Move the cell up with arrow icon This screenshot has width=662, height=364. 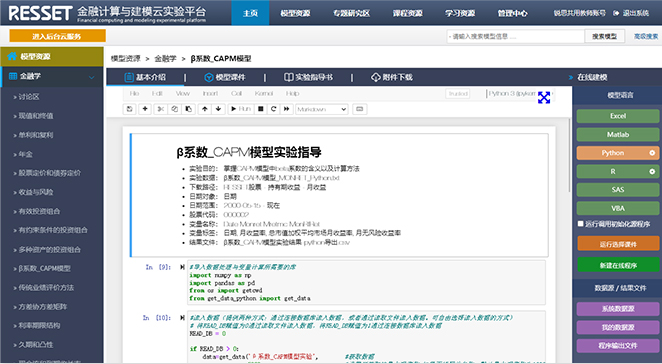tap(205, 109)
